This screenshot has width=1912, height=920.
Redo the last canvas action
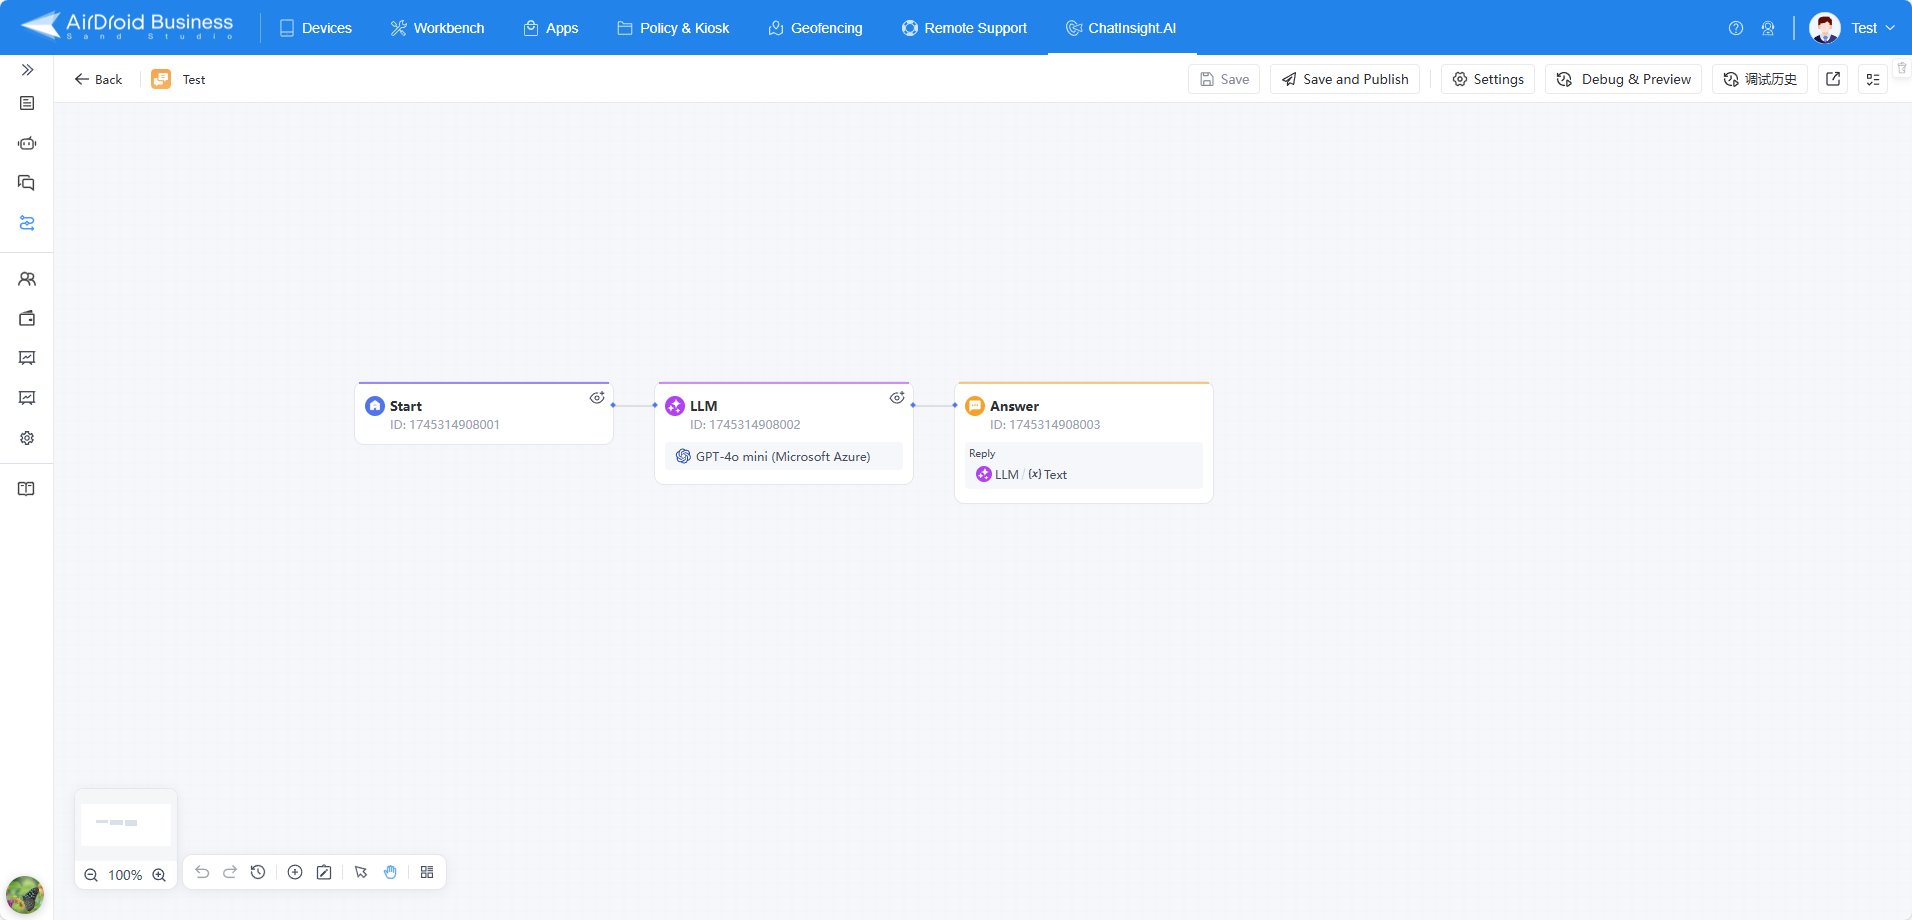(x=230, y=872)
